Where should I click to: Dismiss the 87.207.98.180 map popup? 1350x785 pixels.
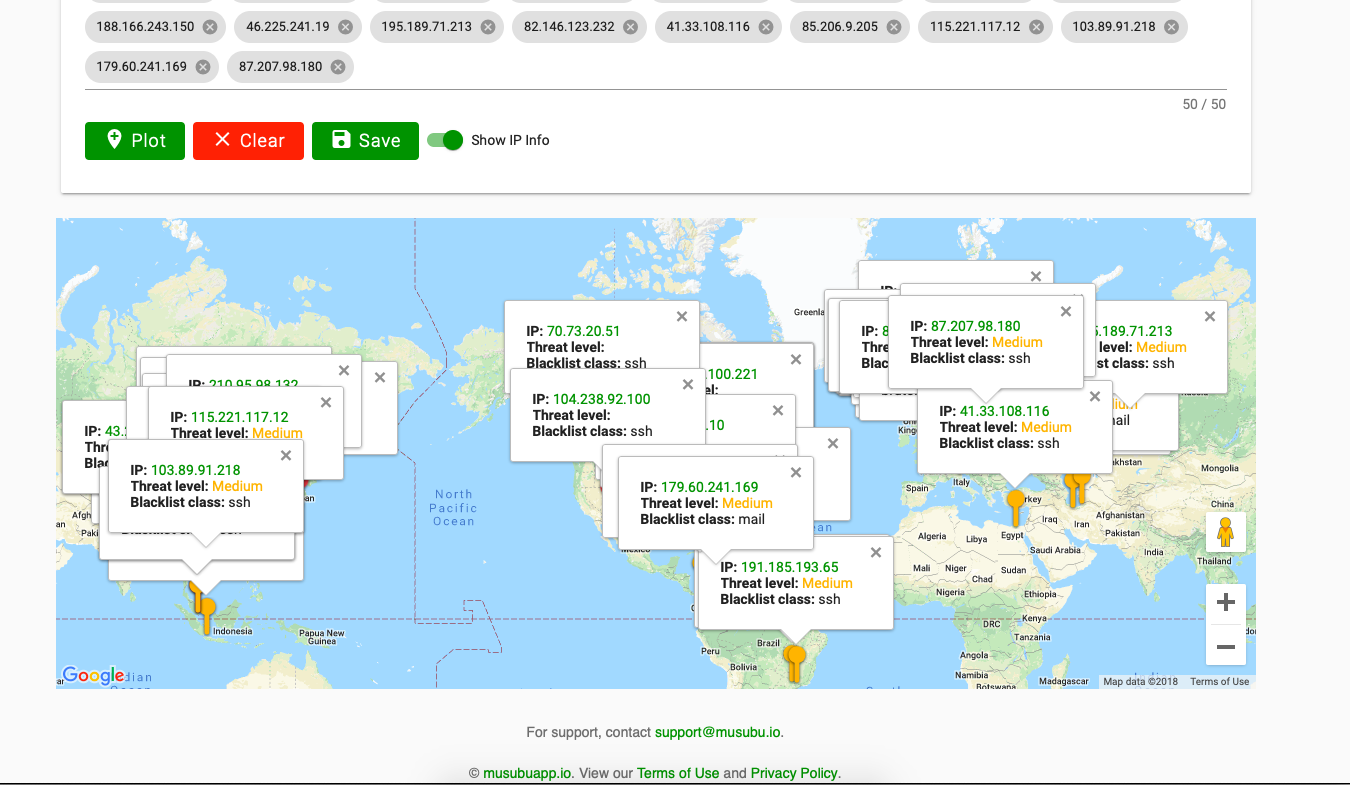point(1066,312)
